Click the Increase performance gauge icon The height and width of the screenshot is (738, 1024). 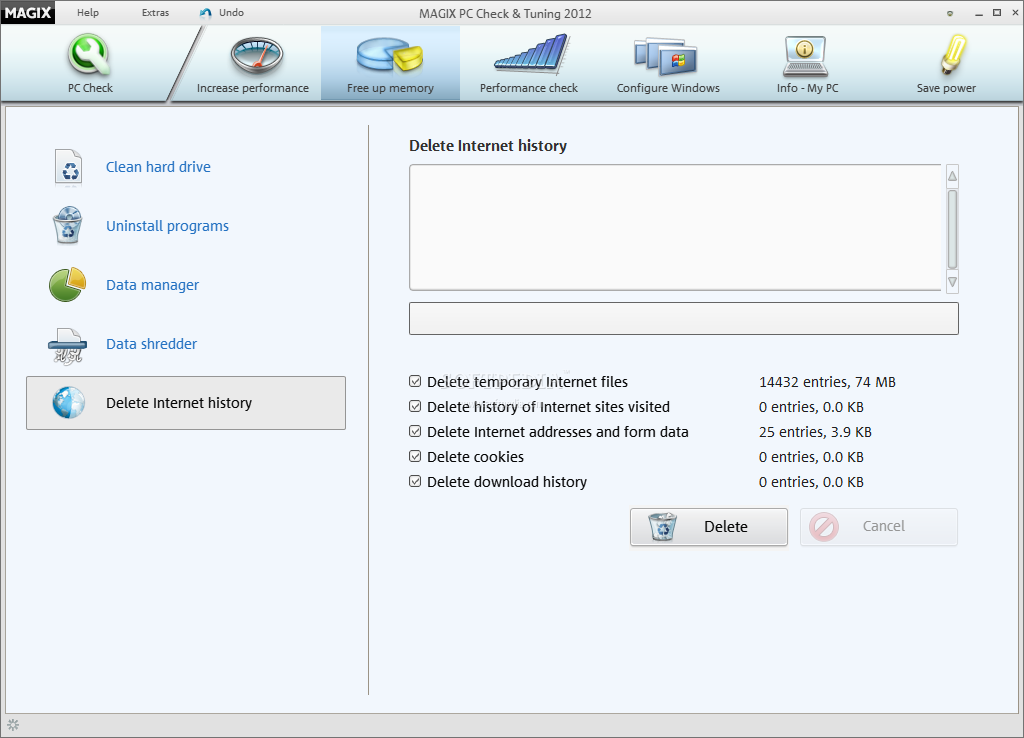point(257,56)
